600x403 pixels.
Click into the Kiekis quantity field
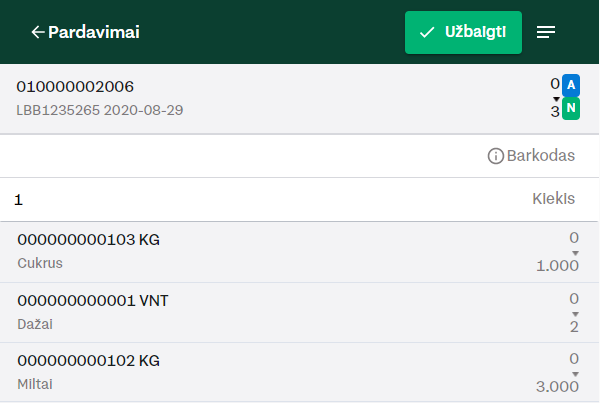(x=300, y=199)
